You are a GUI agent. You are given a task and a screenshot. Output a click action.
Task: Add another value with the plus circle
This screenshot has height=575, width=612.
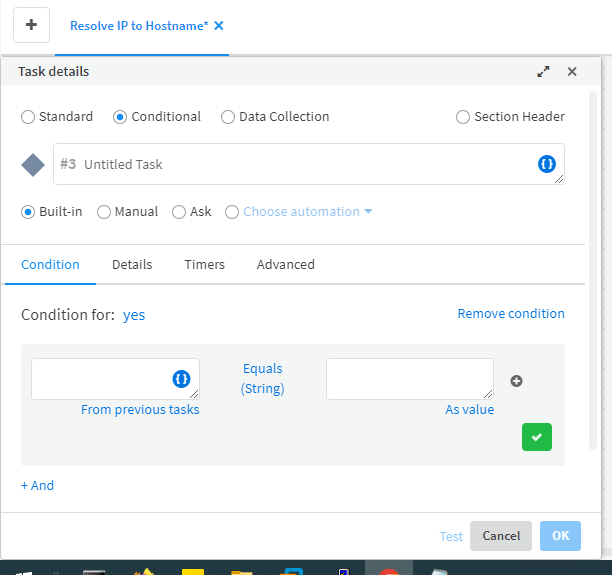point(516,381)
